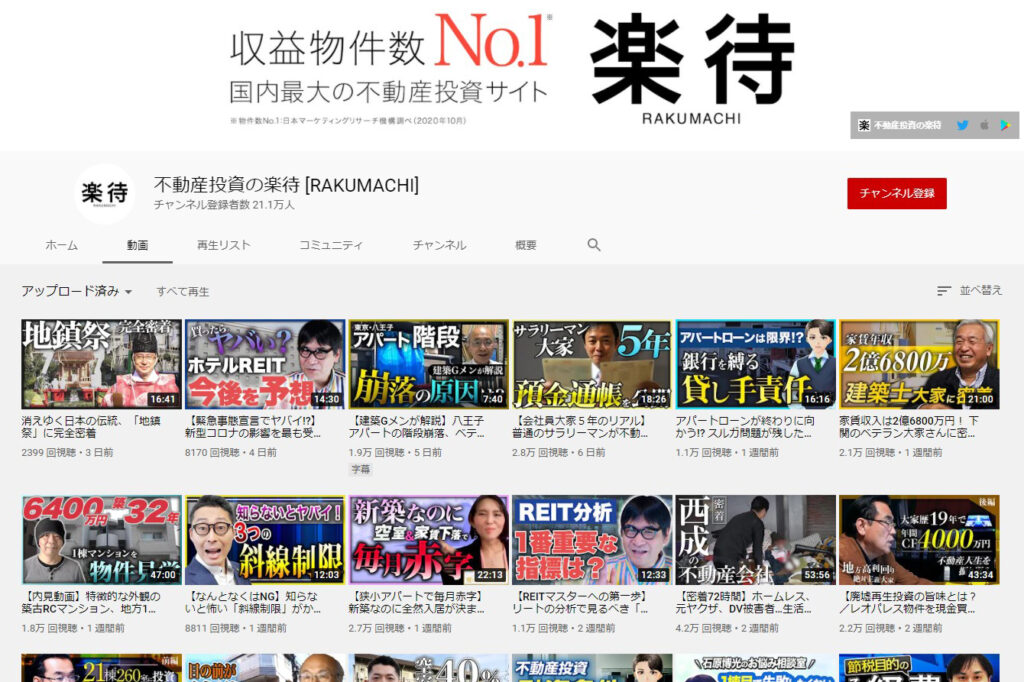Click the 楽待 channel avatar
The width and height of the screenshot is (1024, 682).
[104, 193]
